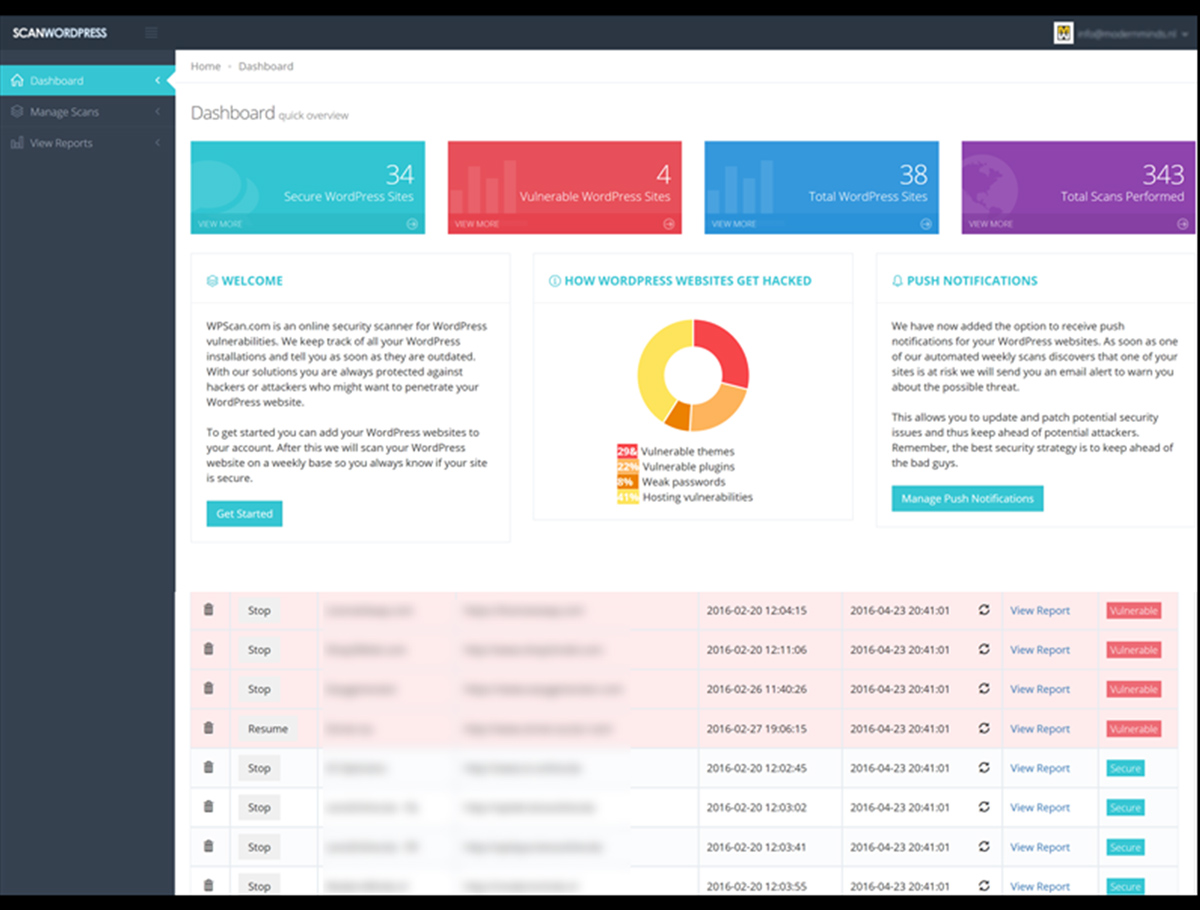Open the account dropdown arrow beside the email
This screenshot has width=1200, height=910.
point(1185,34)
